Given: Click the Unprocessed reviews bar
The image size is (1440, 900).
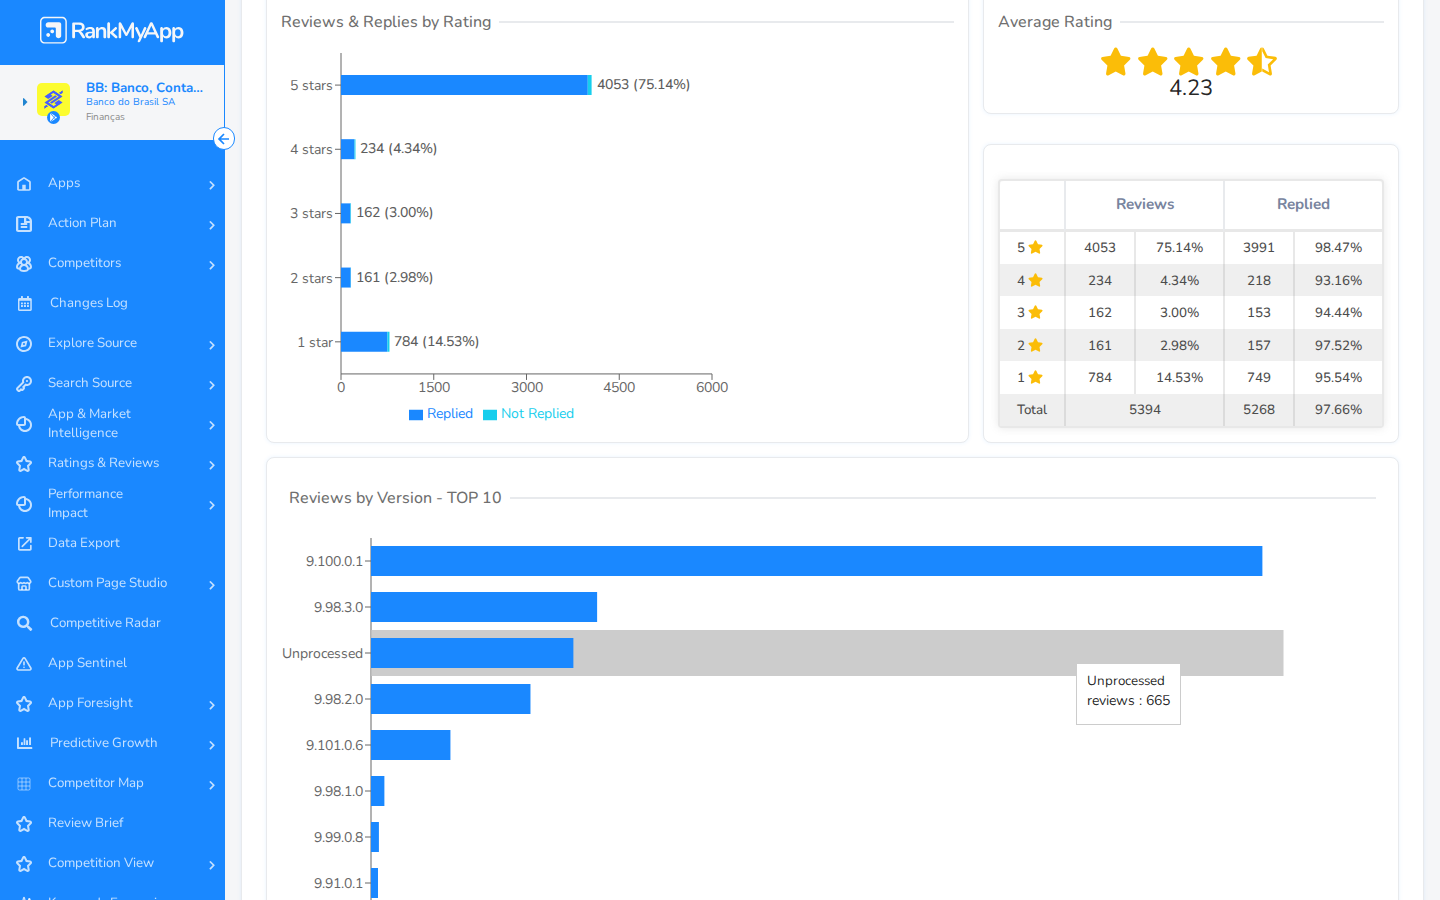Looking at the screenshot, I should pyautogui.click(x=472, y=653).
